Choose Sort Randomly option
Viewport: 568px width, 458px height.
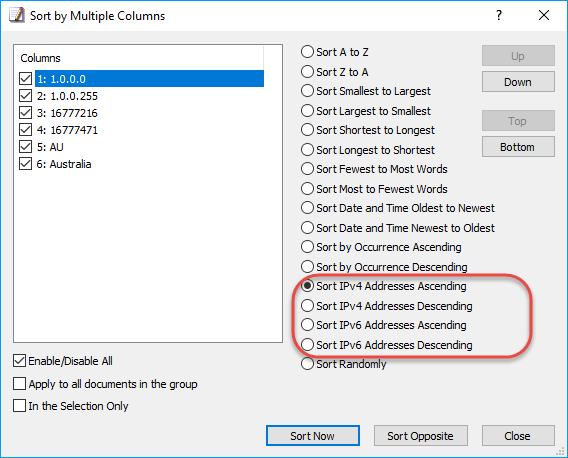[x=307, y=364]
